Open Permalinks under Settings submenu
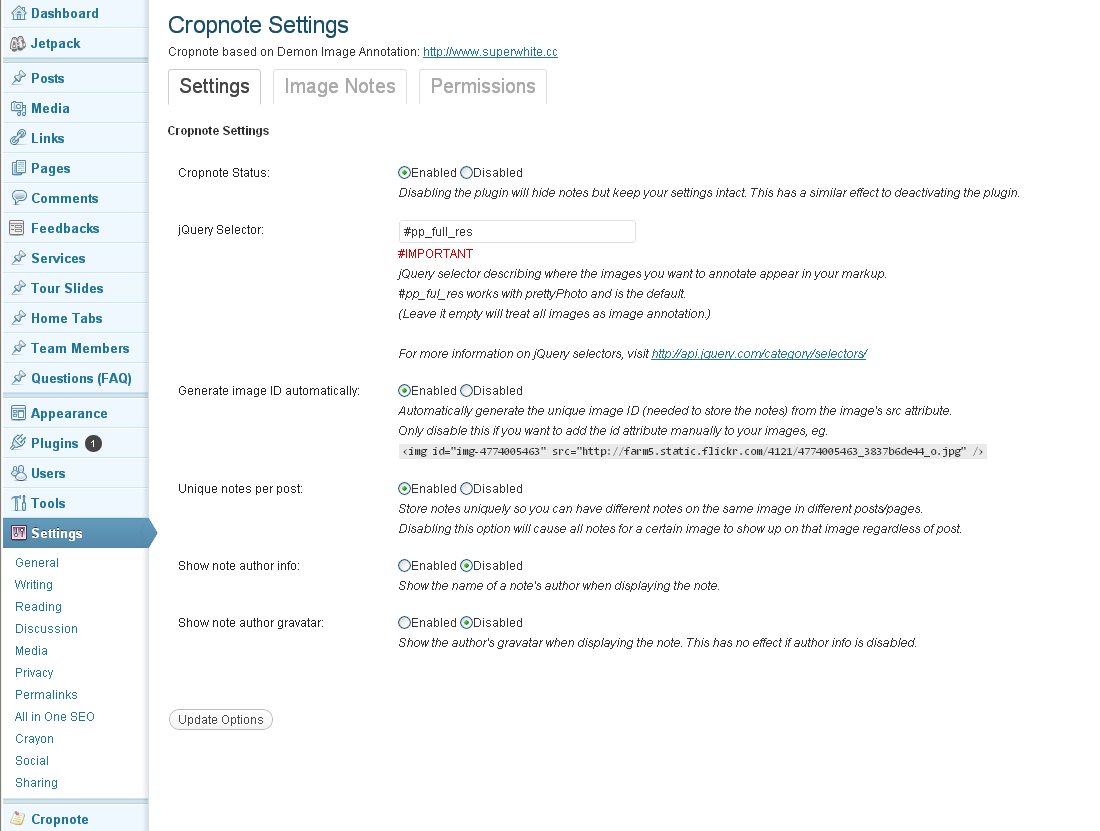1100x831 pixels. point(46,695)
